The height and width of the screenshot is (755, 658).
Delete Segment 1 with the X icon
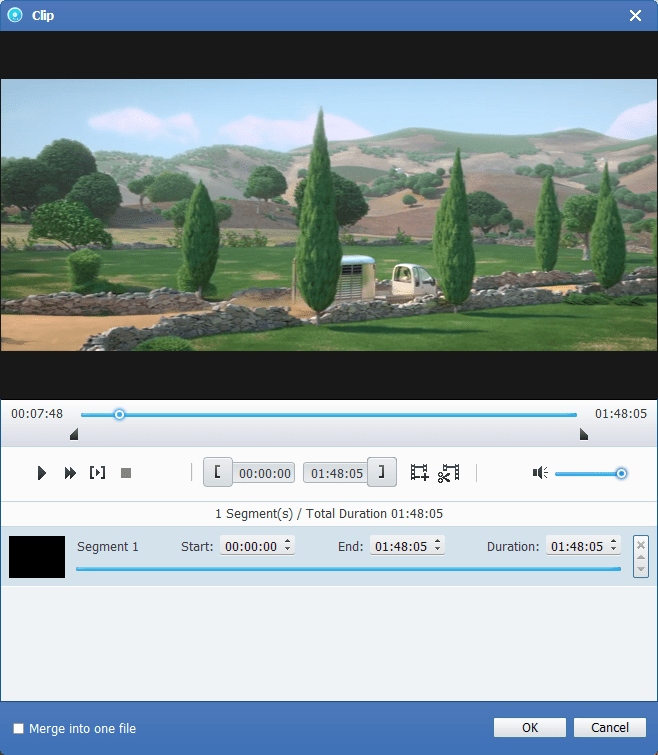click(641, 545)
